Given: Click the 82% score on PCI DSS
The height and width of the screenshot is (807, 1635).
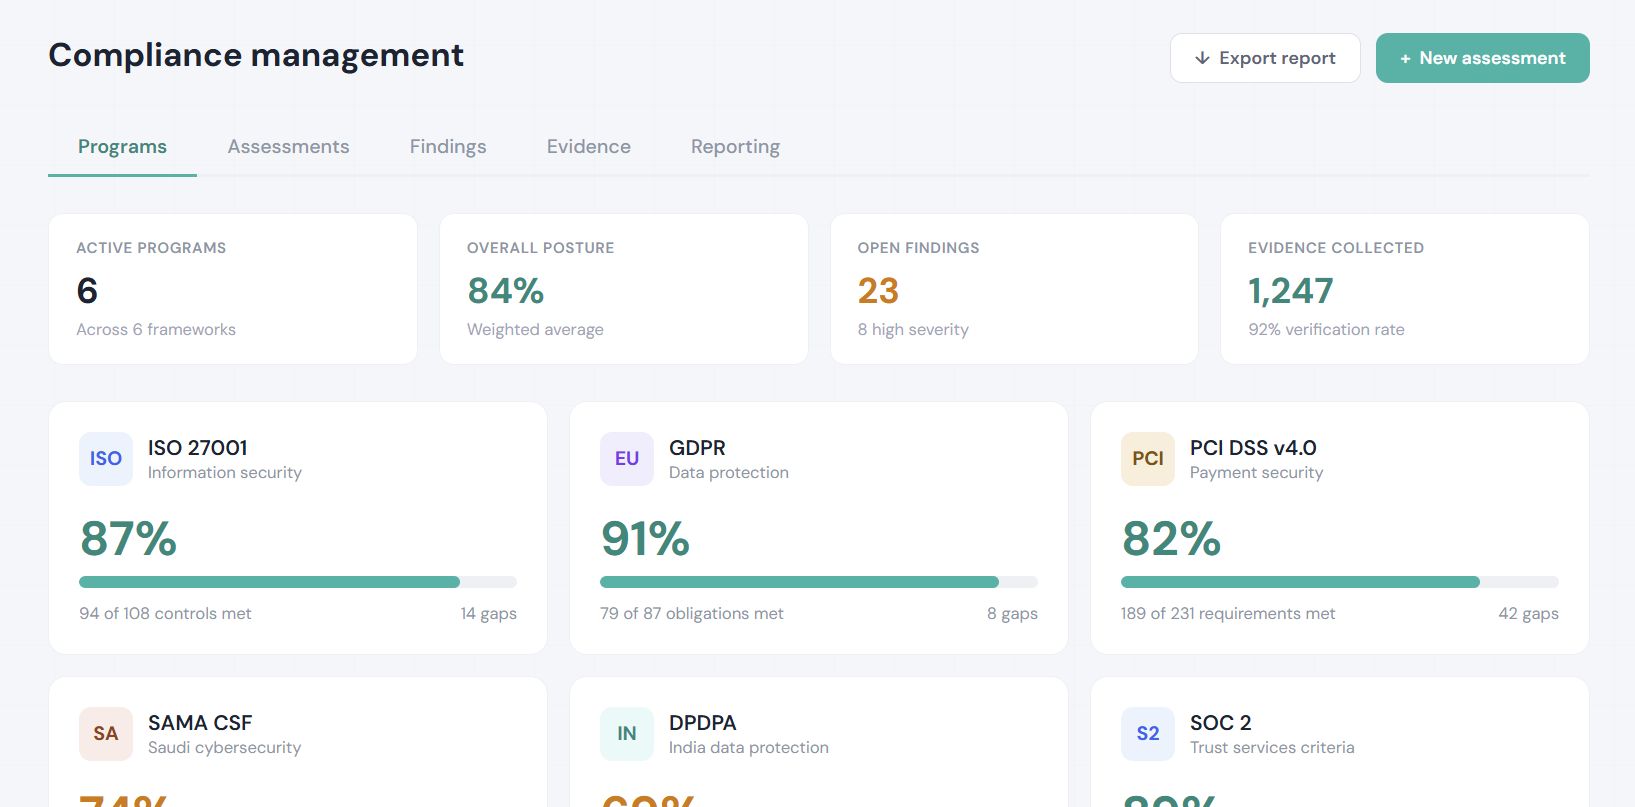Looking at the screenshot, I should (1171, 539).
